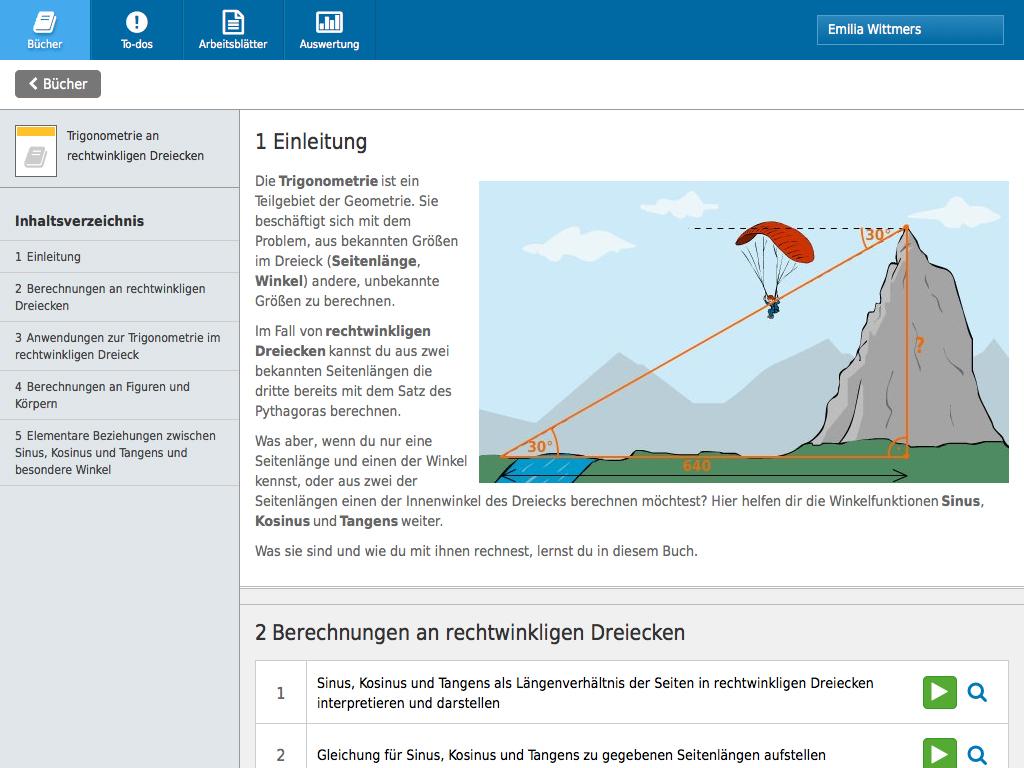Open the To-dos exclamation icon
The width and height of the screenshot is (1024, 768).
click(137, 22)
